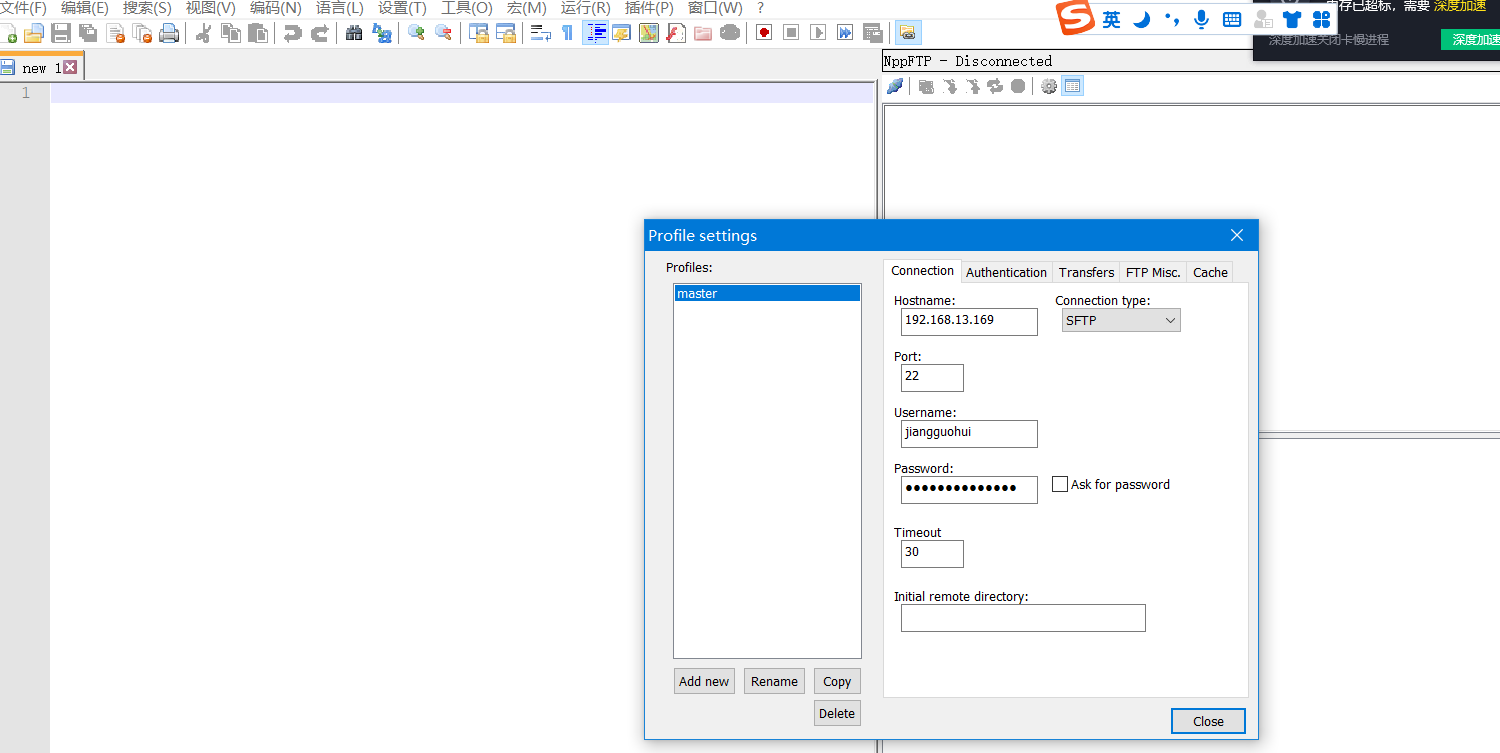Zoom in using the magnifier plus icon
Viewport: 1500px width, 753px height.
tap(416, 32)
